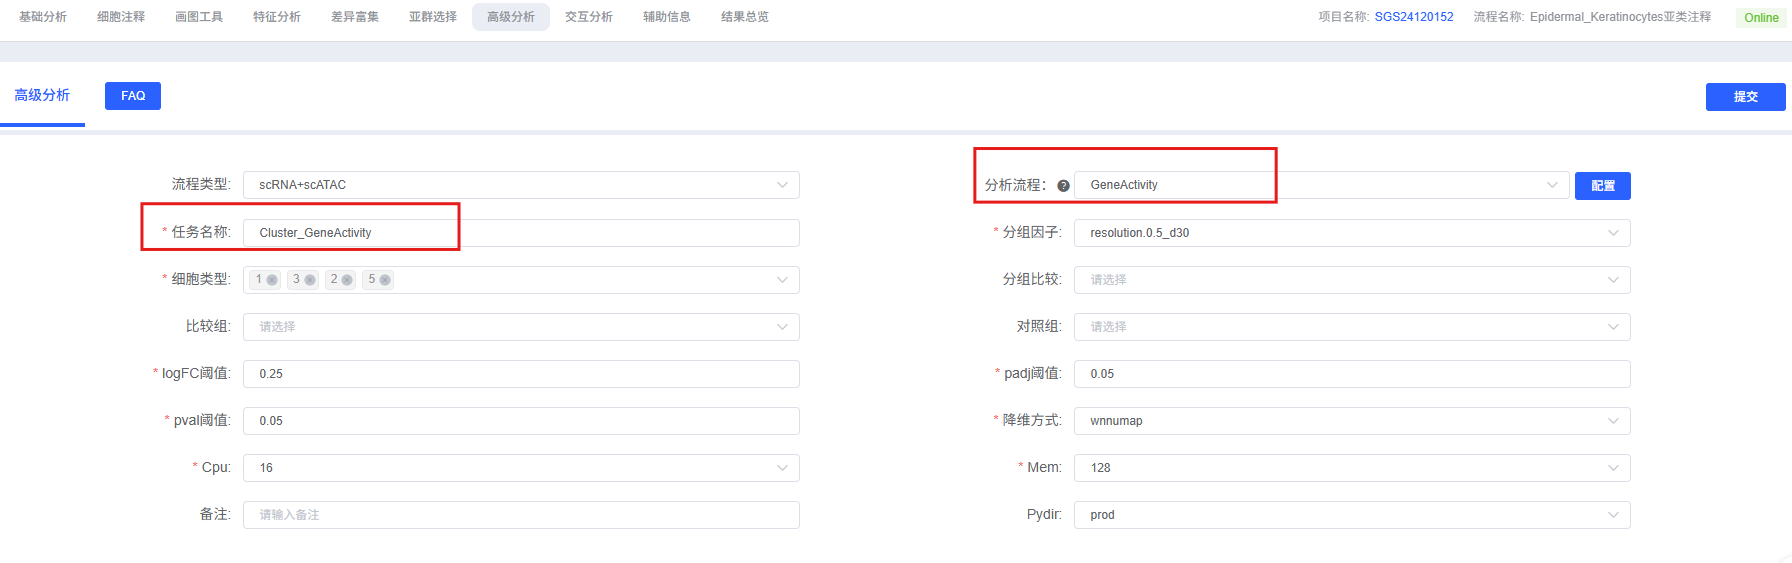
Task: Open the 分组因子 dropdown
Action: pyautogui.click(x=1351, y=233)
